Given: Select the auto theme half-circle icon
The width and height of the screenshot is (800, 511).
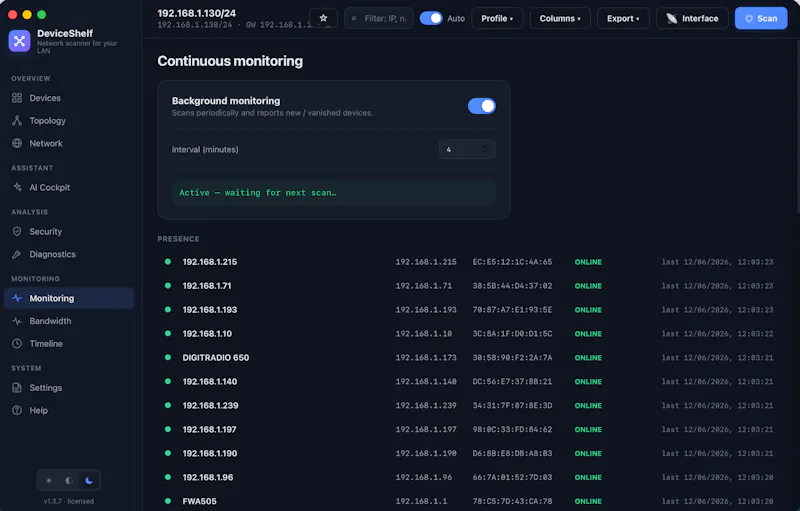Looking at the screenshot, I should click(x=69, y=480).
